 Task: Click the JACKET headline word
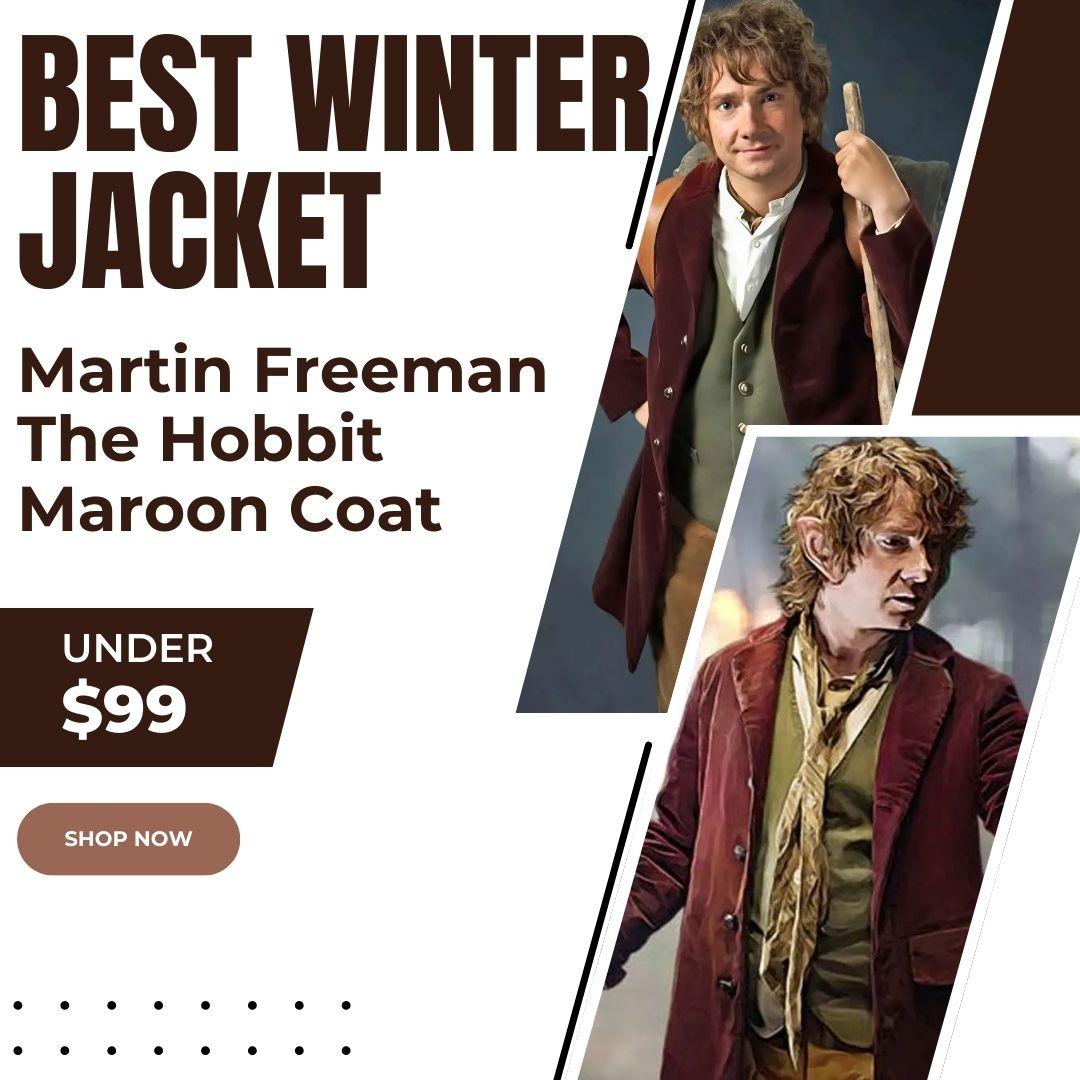200,231
